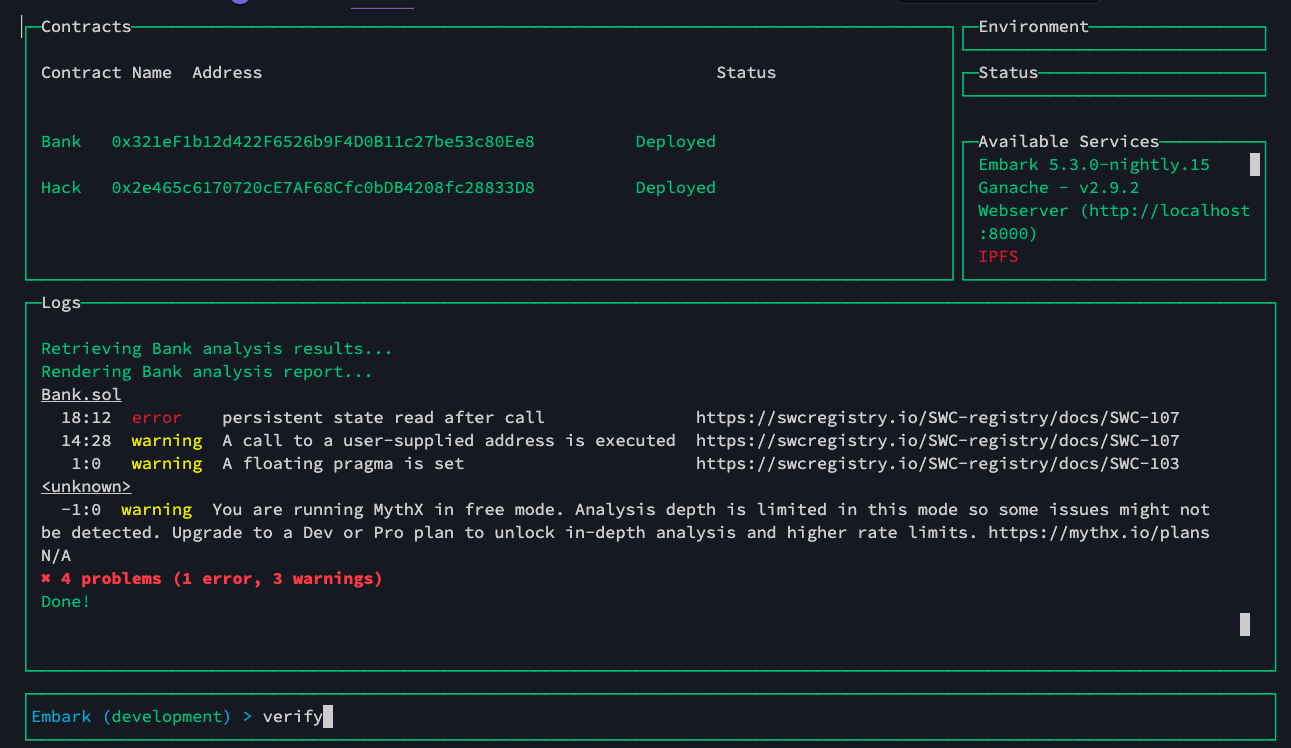Click the 18:12 line position in Logs
Image resolution: width=1291 pixels, height=748 pixels.
(86, 417)
